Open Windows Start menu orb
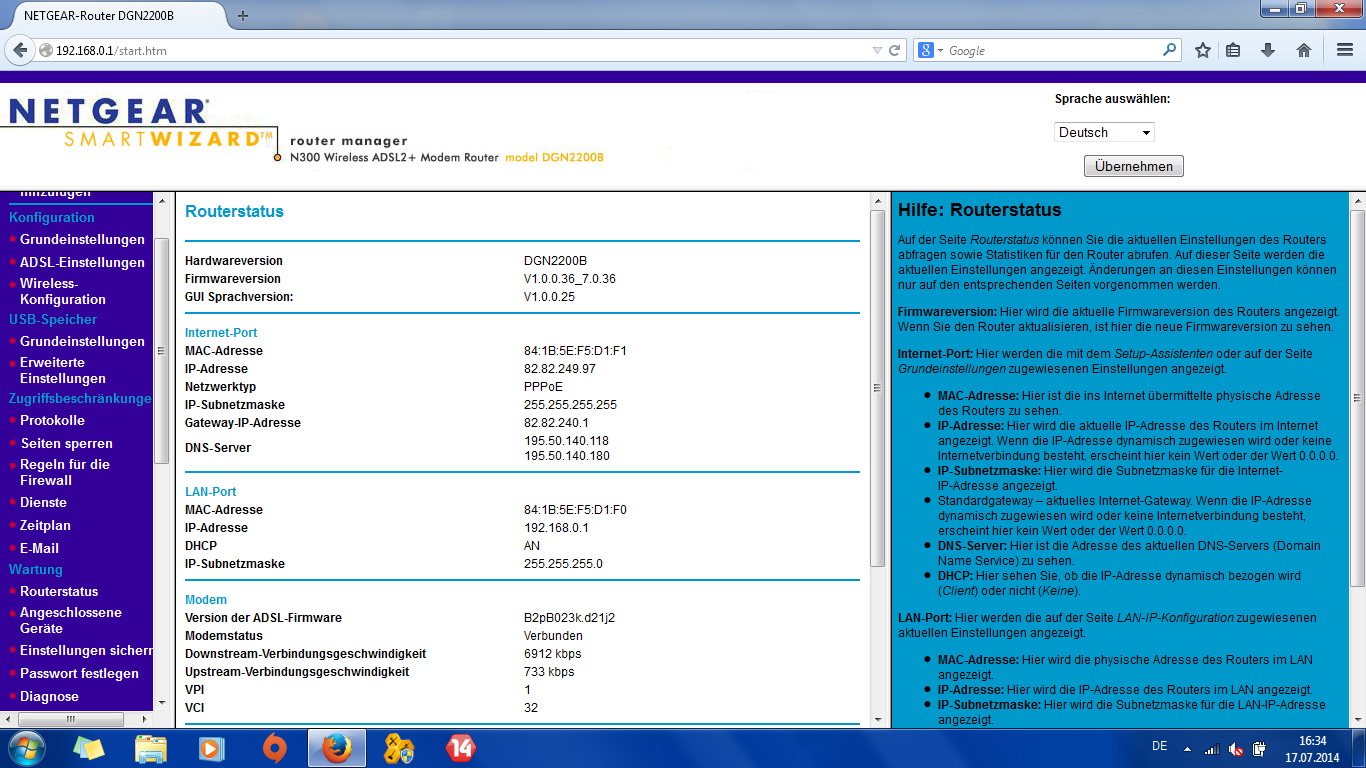Viewport: 1366px width, 768px height. pyautogui.click(x=26, y=748)
